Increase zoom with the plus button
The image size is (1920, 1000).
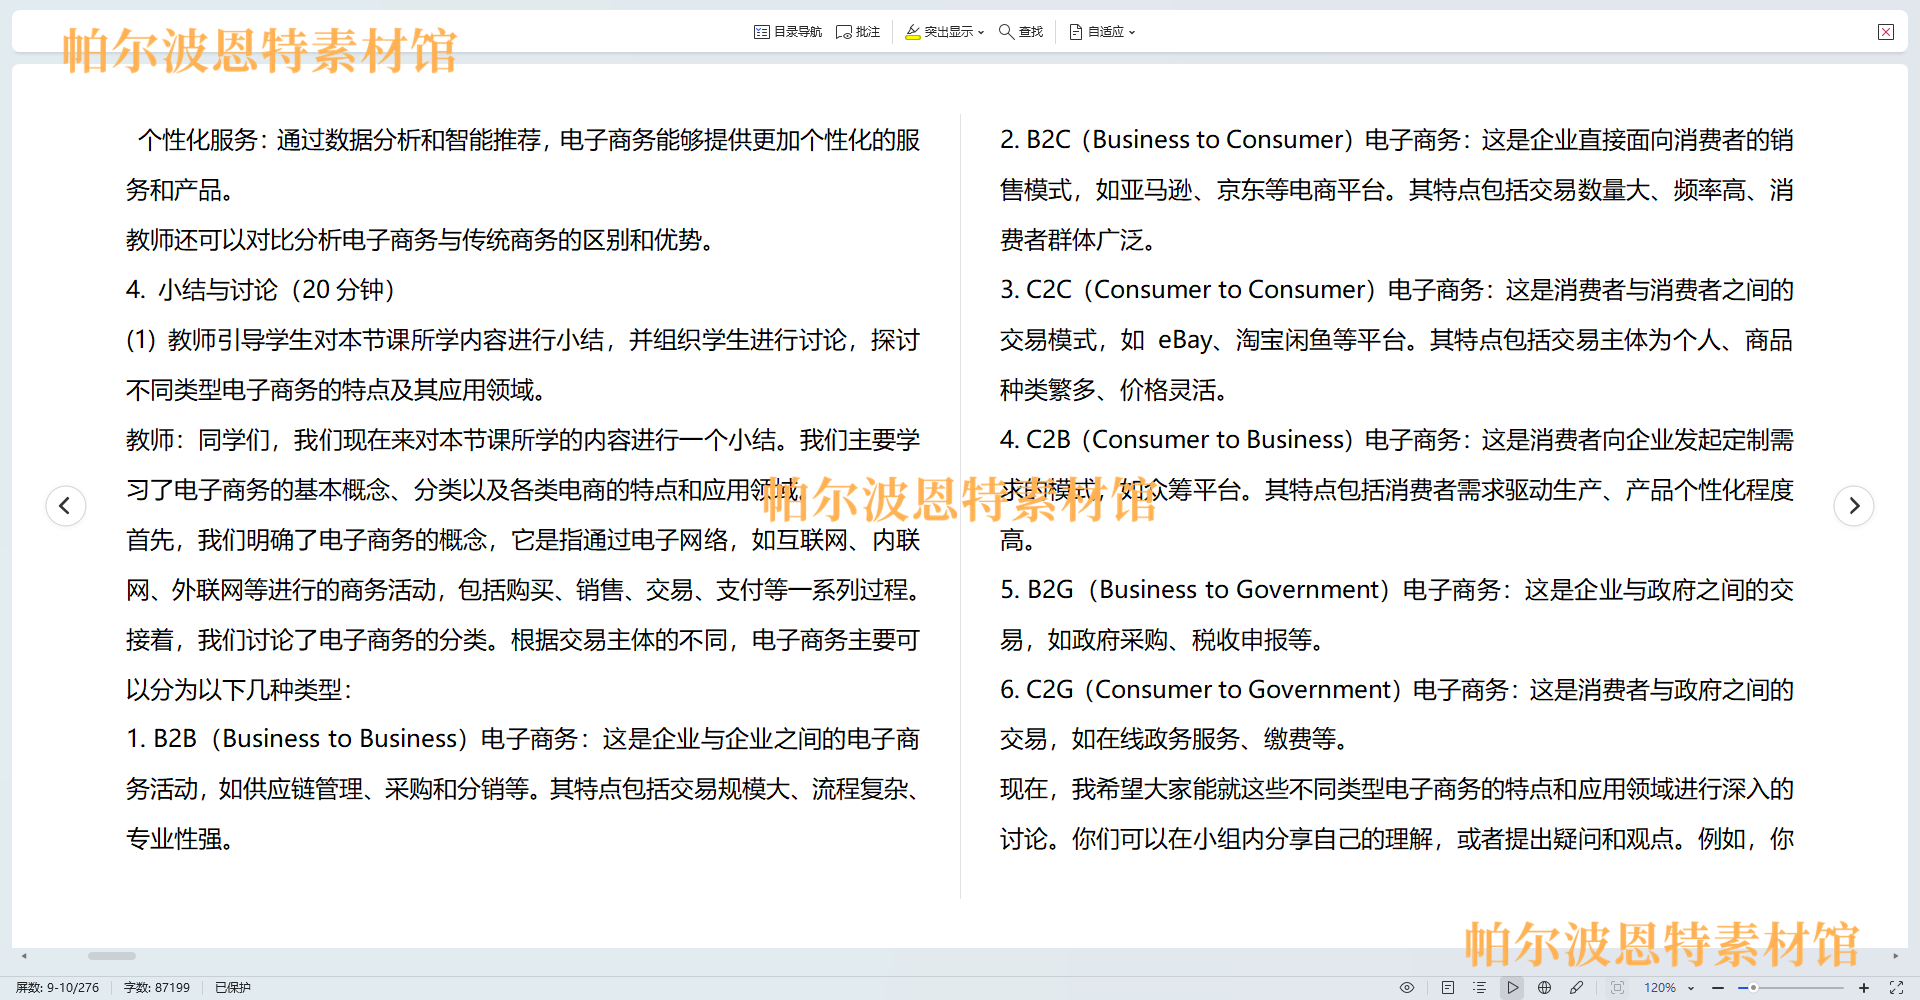click(x=1864, y=987)
